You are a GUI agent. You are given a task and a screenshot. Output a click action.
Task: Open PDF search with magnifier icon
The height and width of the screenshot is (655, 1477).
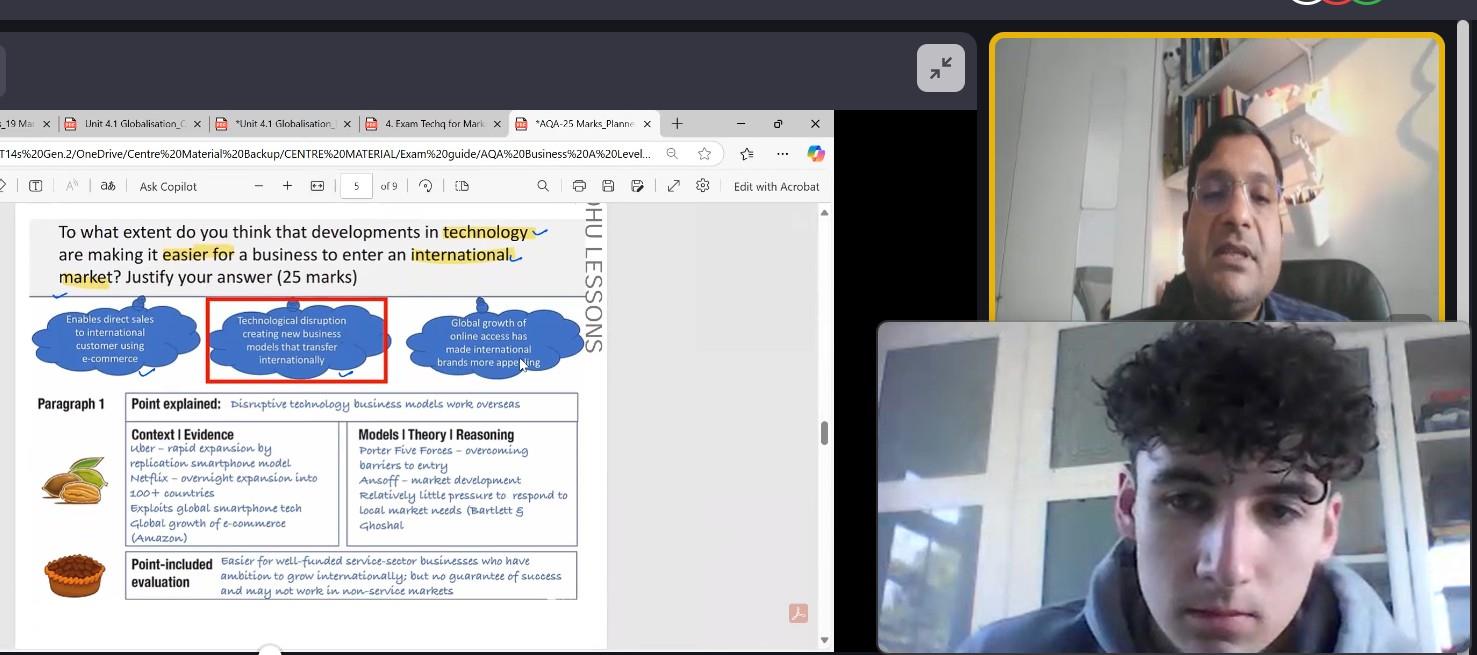(543, 186)
